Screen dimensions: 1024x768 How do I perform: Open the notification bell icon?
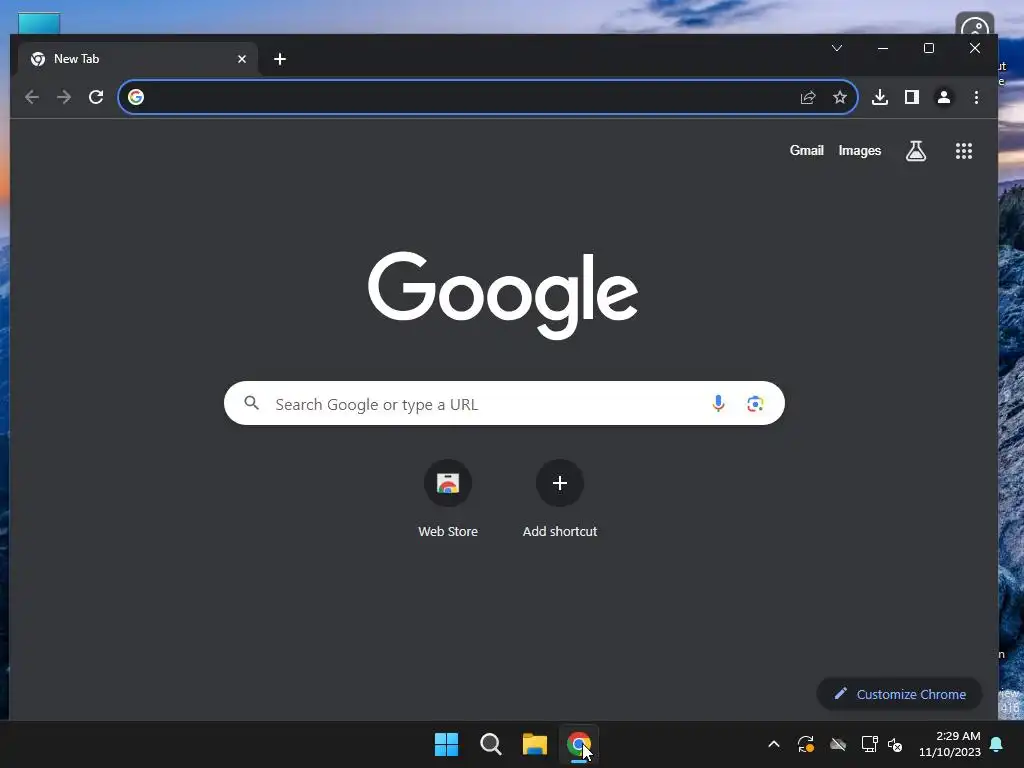pos(997,744)
